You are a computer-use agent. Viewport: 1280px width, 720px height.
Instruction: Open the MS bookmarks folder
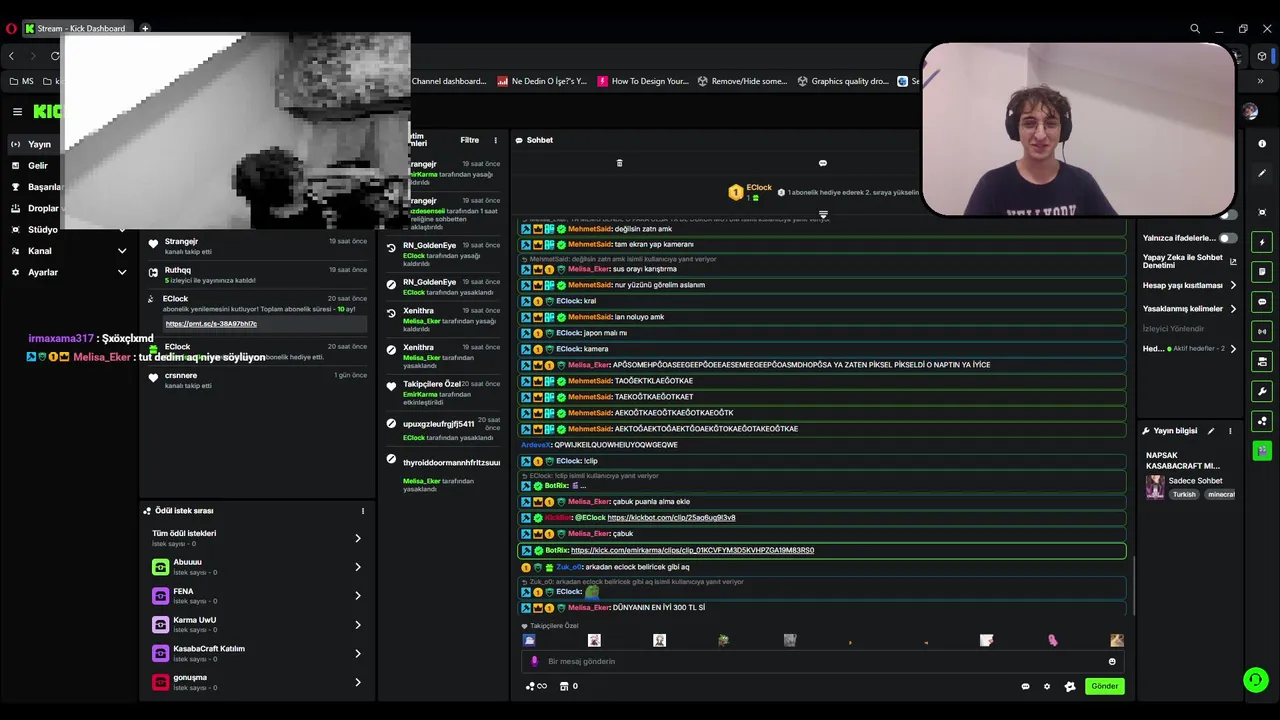[x=21, y=81]
